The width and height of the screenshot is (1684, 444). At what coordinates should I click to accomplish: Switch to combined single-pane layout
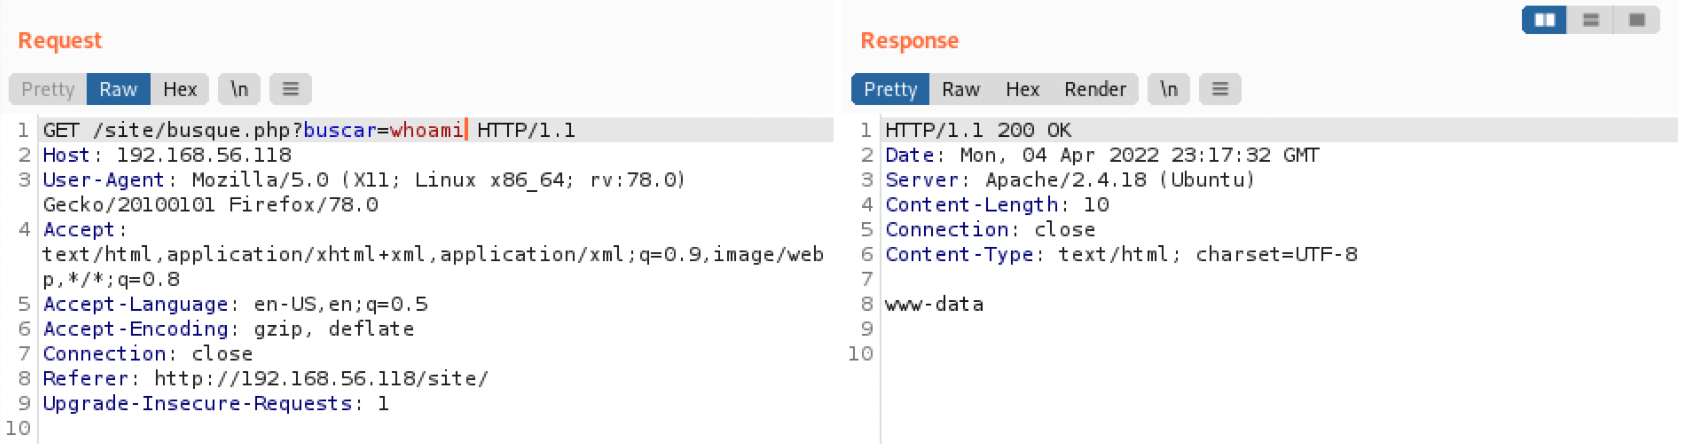pyautogui.click(x=1636, y=20)
